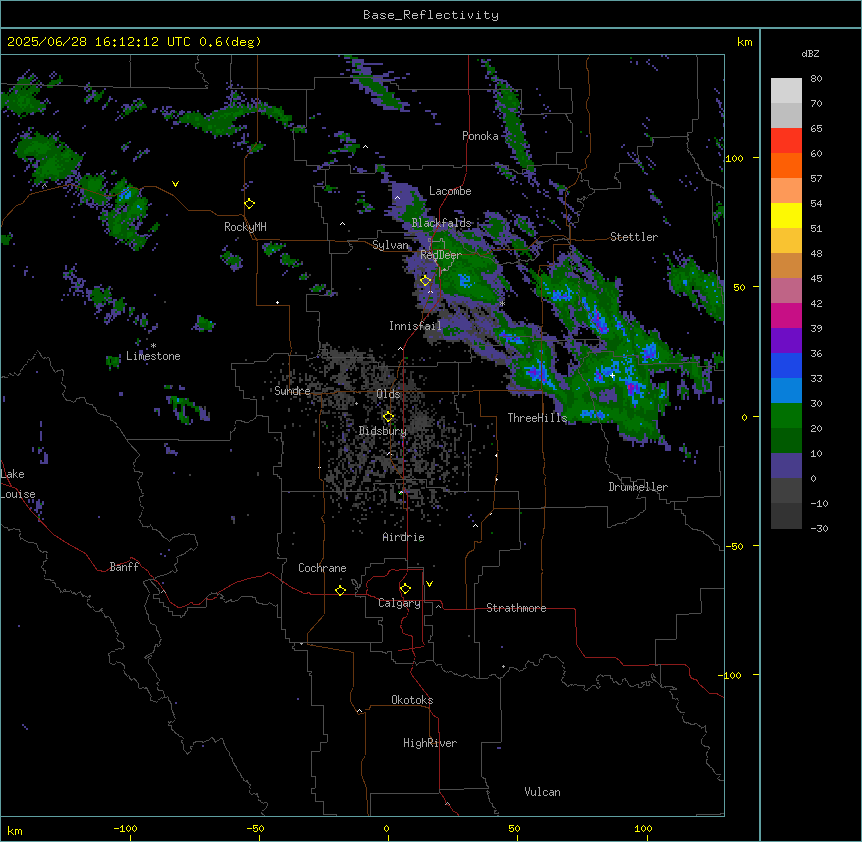Click the 80 value on dBZ scale
Viewport: 862px width, 842px height.
816,79
